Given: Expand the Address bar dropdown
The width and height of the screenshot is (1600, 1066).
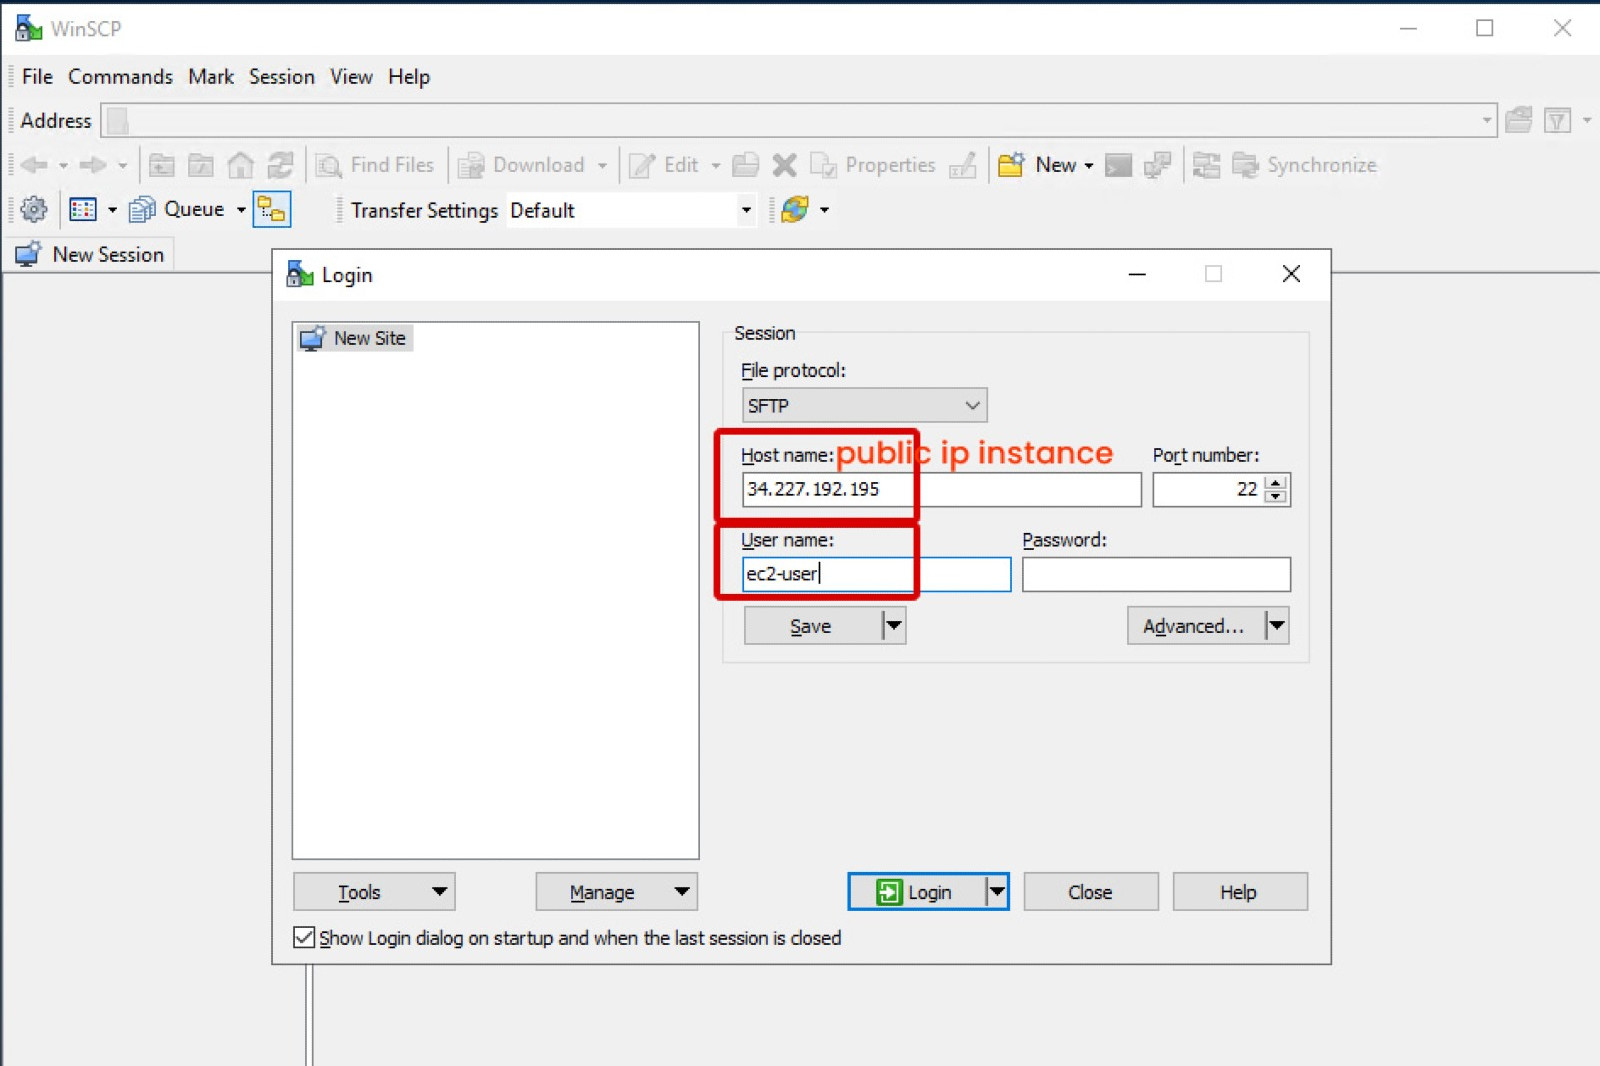Looking at the screenshot, I should click(x=1486, y=120).
